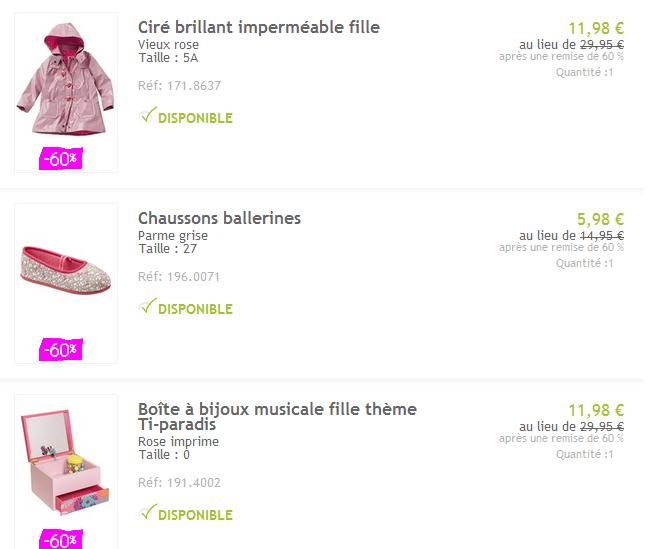
Task: Click the pink raincoat product thumbnail
Action: point(65,85)
